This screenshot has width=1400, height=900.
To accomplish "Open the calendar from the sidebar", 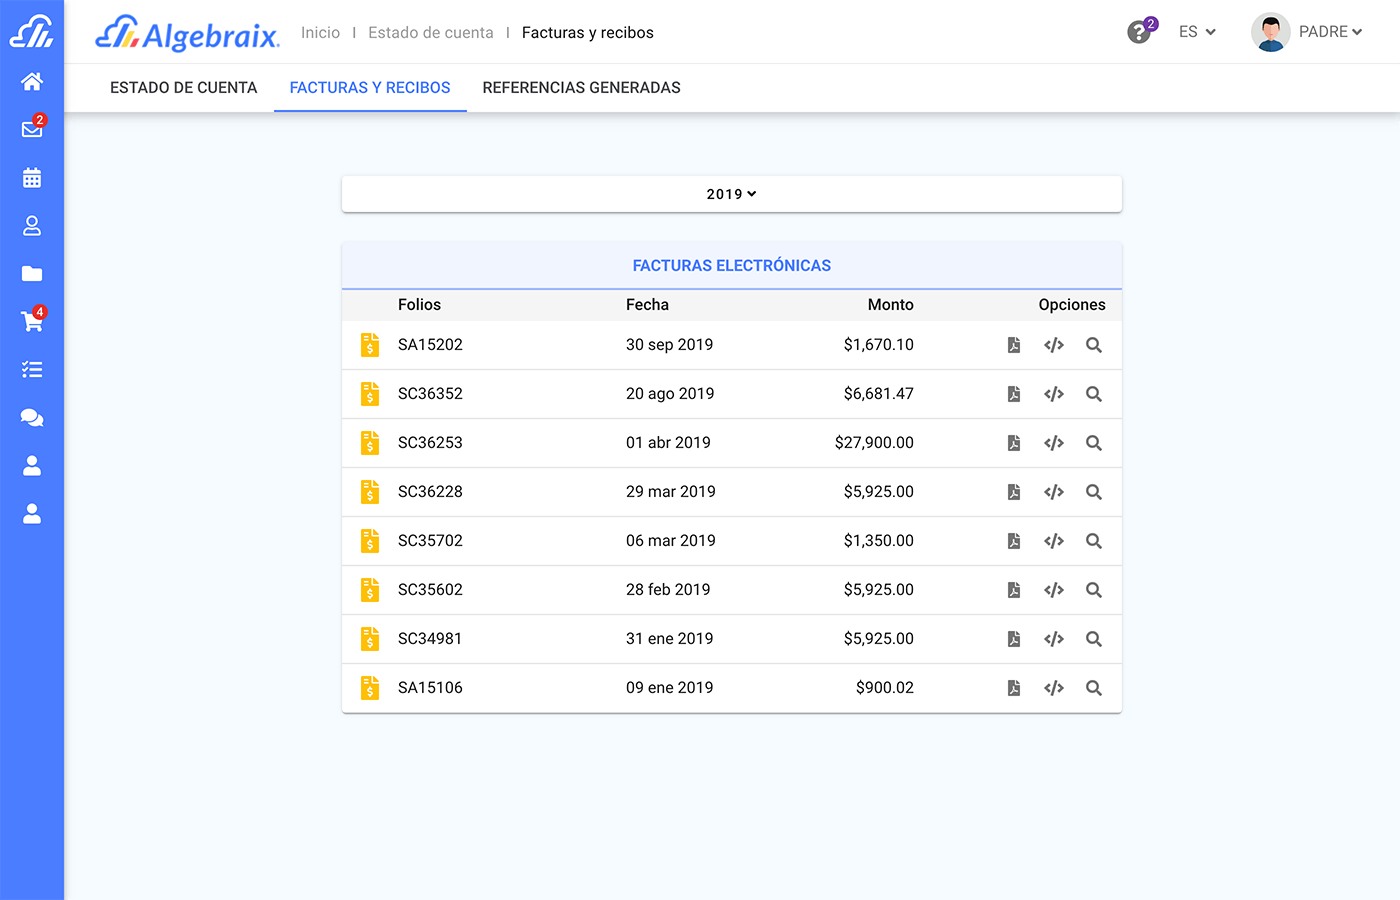I will pyautogui.click(x=32, y=178).
